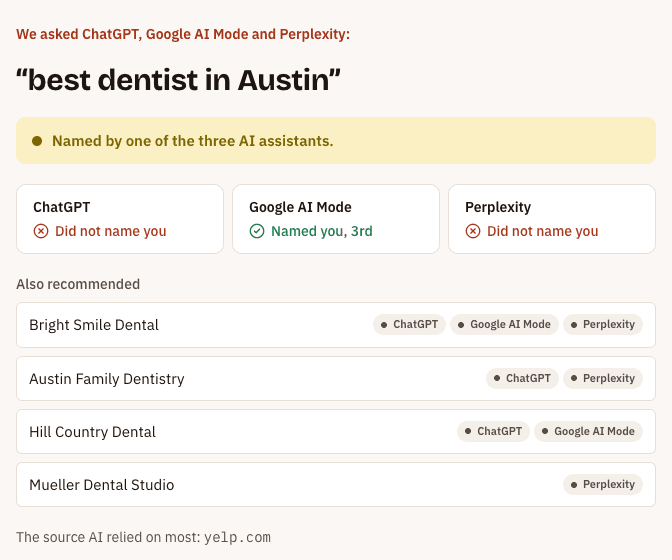Select ChatGPT tag on Bright Smile Dental row
This screenshot has width=672, height=560.
(409, 324)
